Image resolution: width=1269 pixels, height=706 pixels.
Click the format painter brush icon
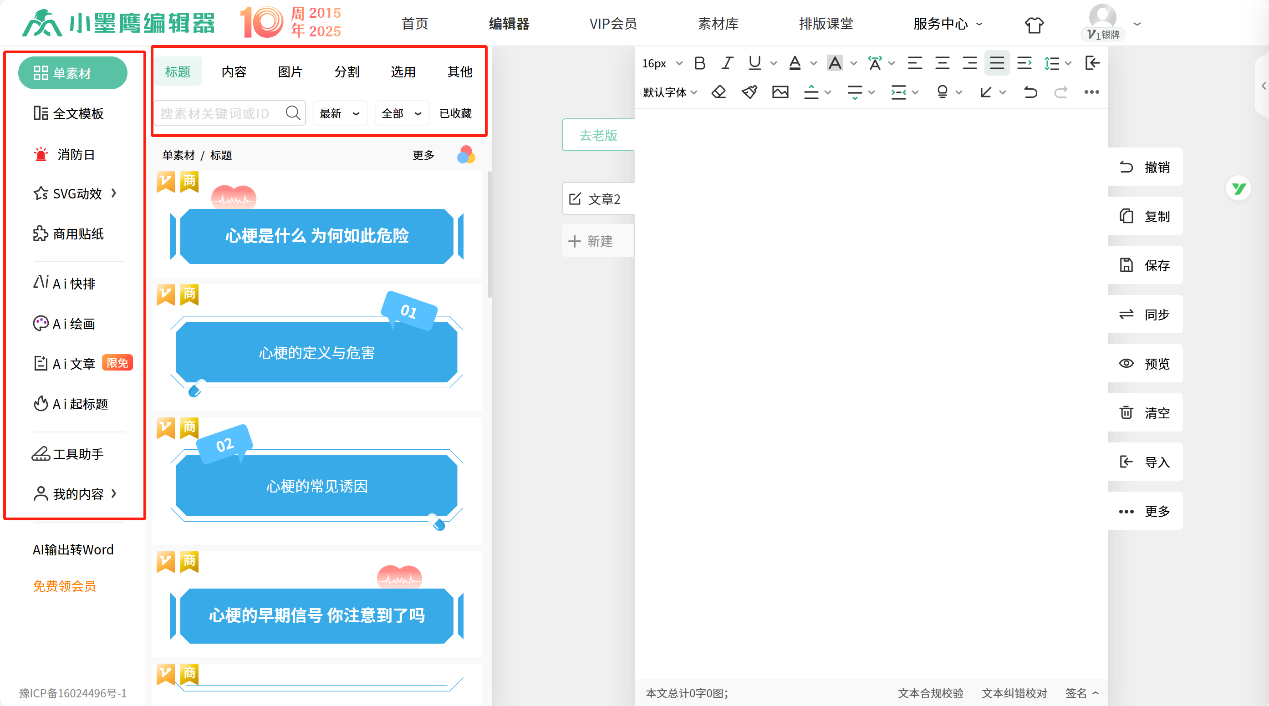pos(749,92)
